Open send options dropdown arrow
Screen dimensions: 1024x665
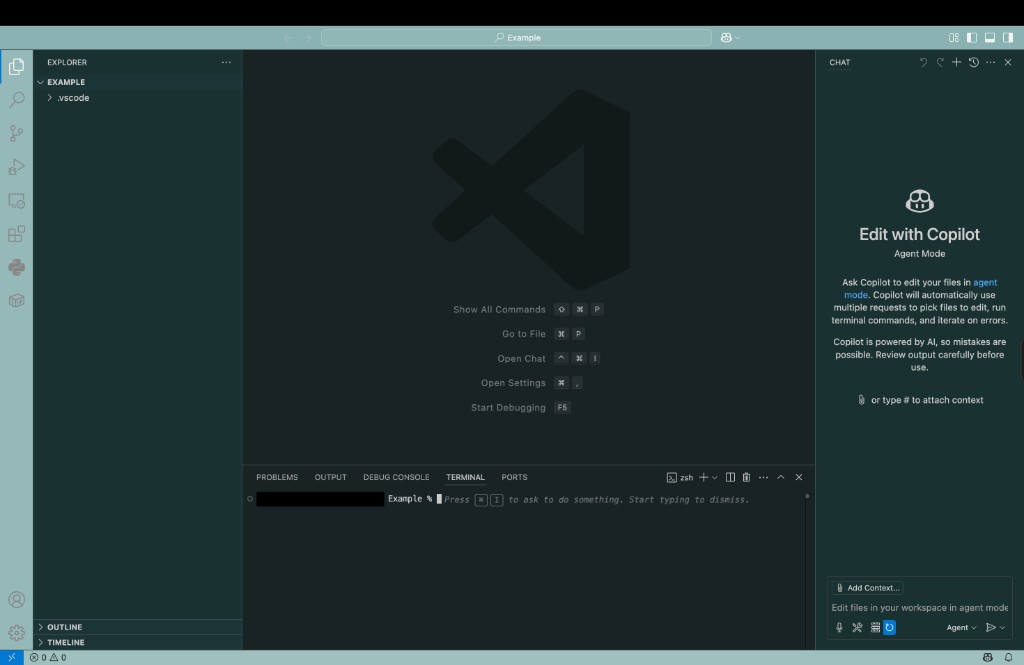tap(1002, 627)
